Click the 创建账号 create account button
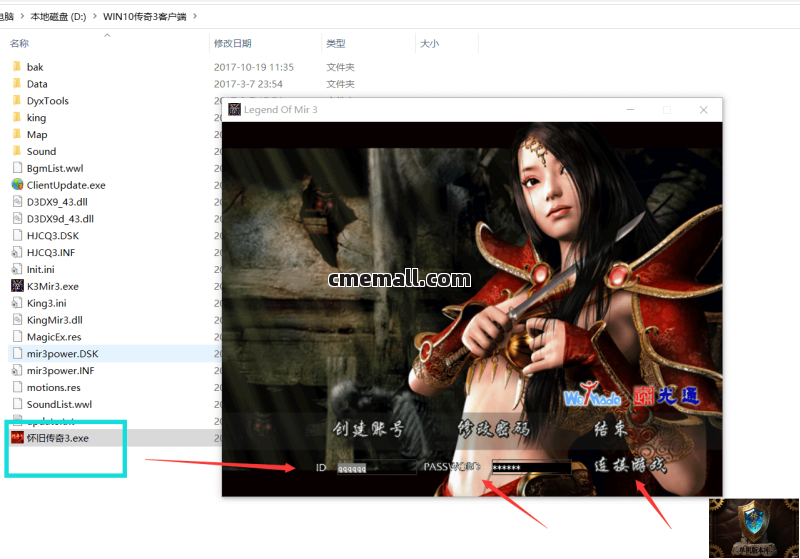Screen dimensions: 800x559 click(x=368, y=429)
